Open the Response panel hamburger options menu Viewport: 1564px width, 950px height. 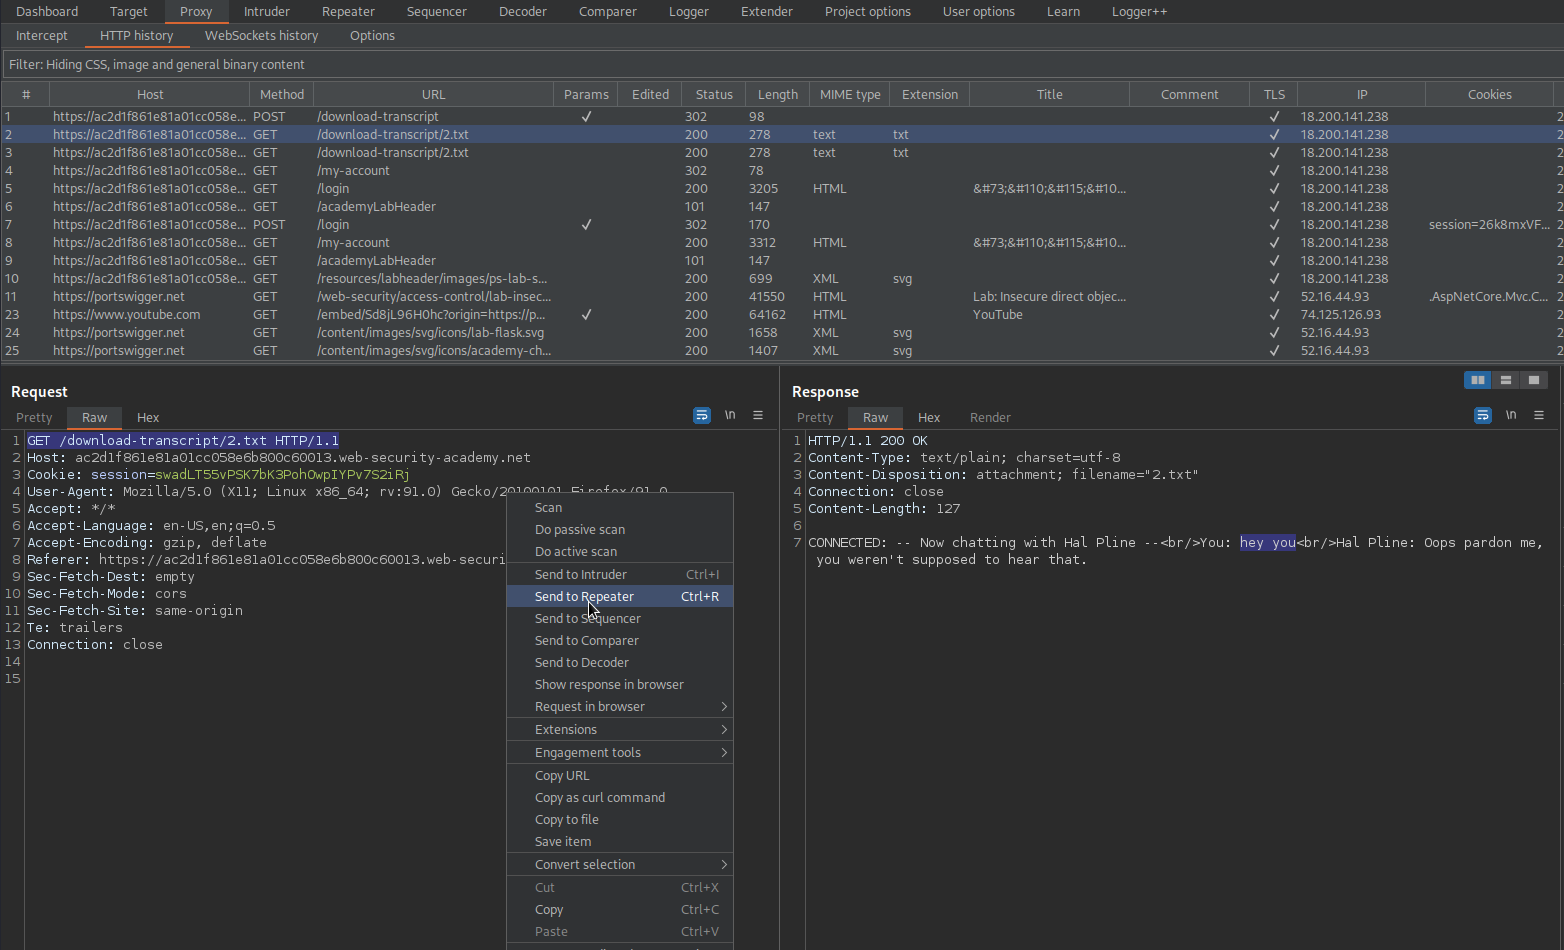pyautogui.click(x=1539, y=415)
